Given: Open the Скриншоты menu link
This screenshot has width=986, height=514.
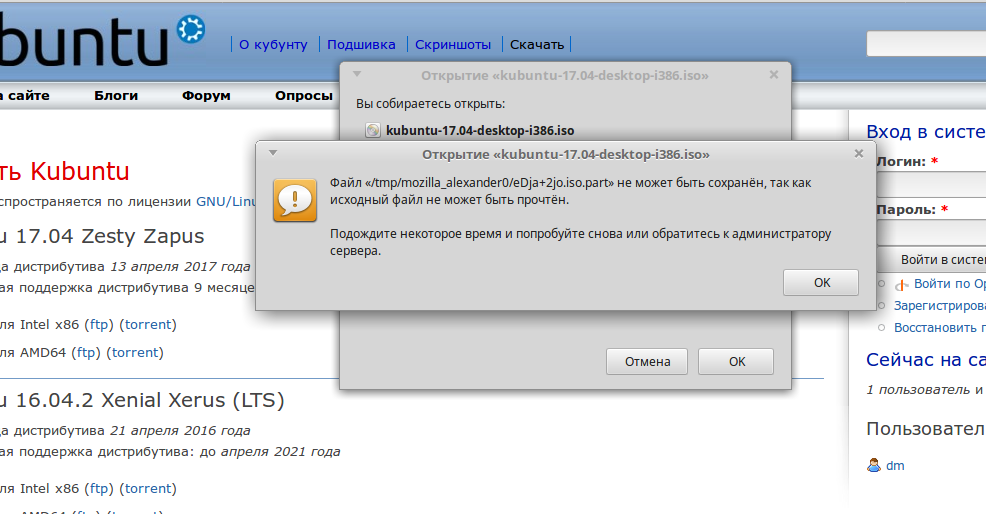Looking at the screenshot, I should (453, 45).
